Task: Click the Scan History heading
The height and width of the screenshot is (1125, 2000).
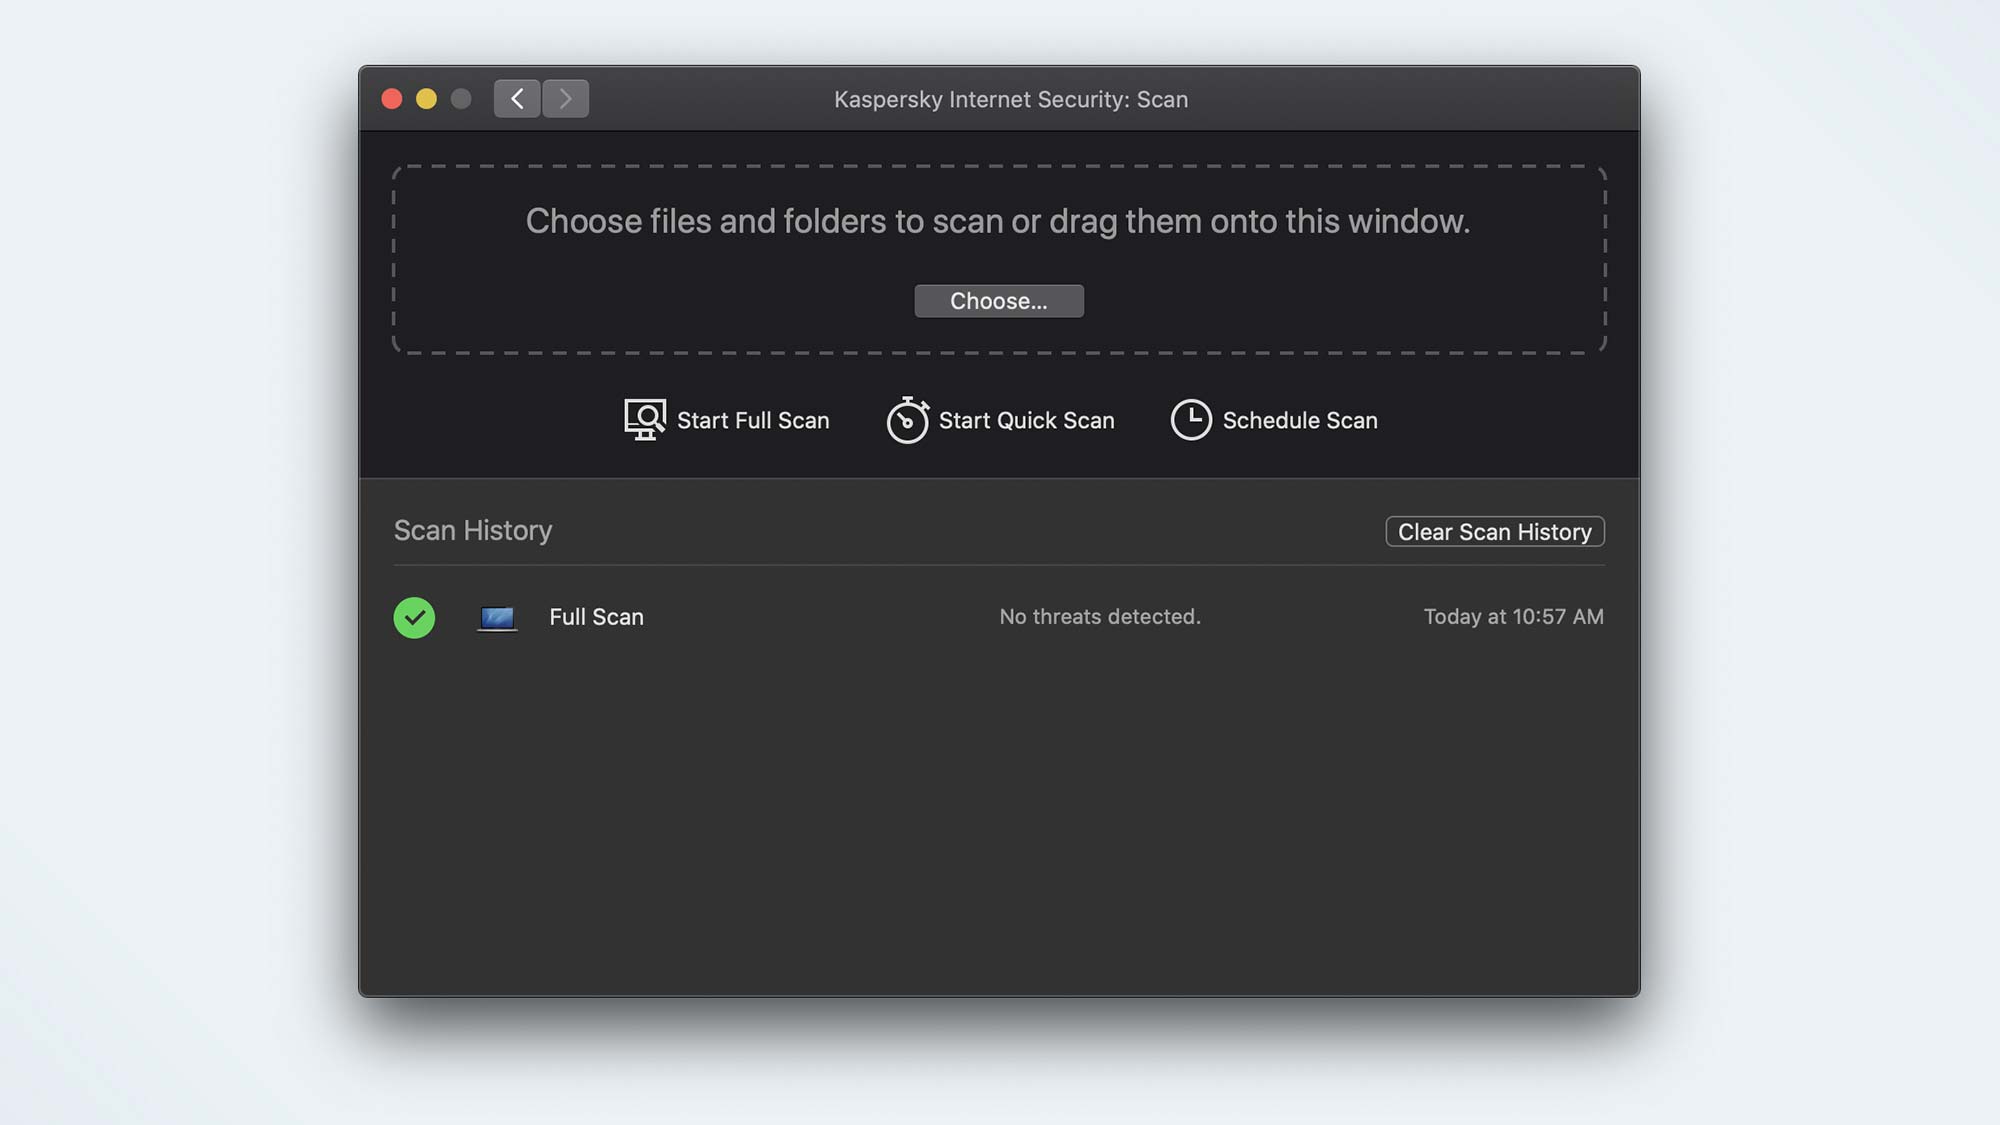Action: [x=473, y=530]
